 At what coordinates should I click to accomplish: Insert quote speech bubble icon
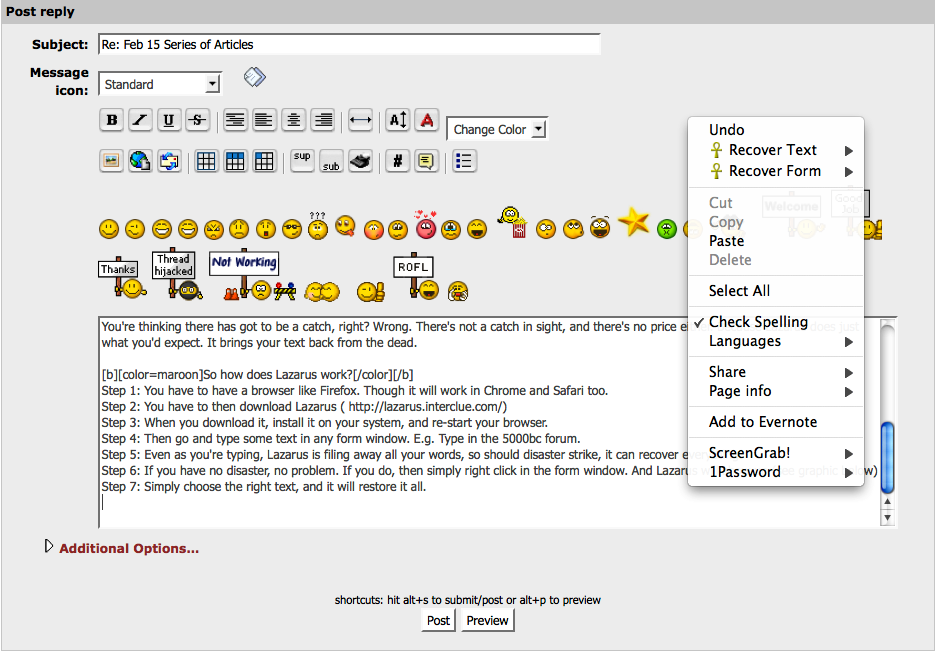(x=426, y=161)
